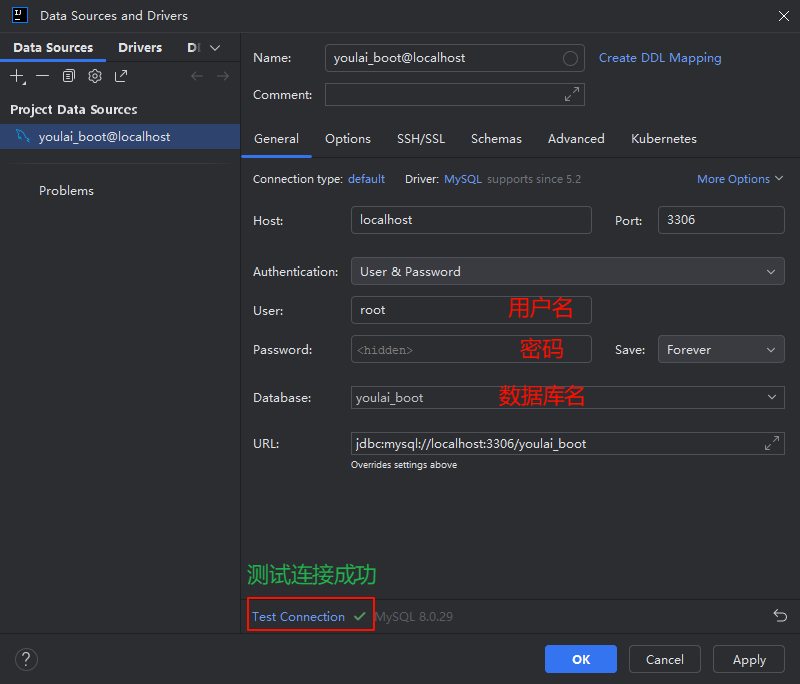Screen dimensions: 800x684
Task: Select youlai_boot@localhost in data sources list
Action: 120,137
